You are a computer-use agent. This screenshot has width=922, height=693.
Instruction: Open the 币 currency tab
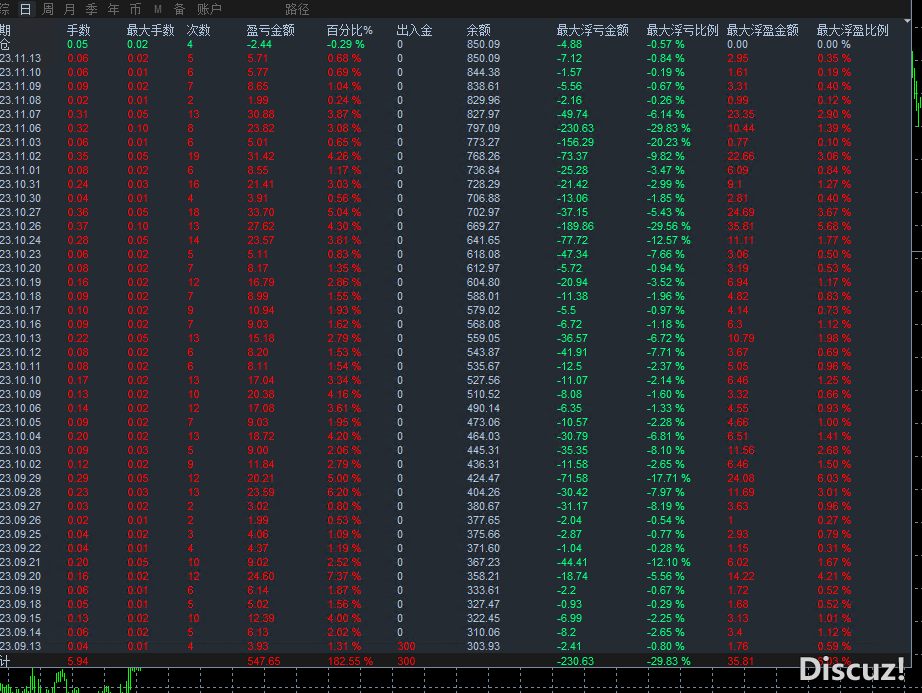(x=135, y=9)
